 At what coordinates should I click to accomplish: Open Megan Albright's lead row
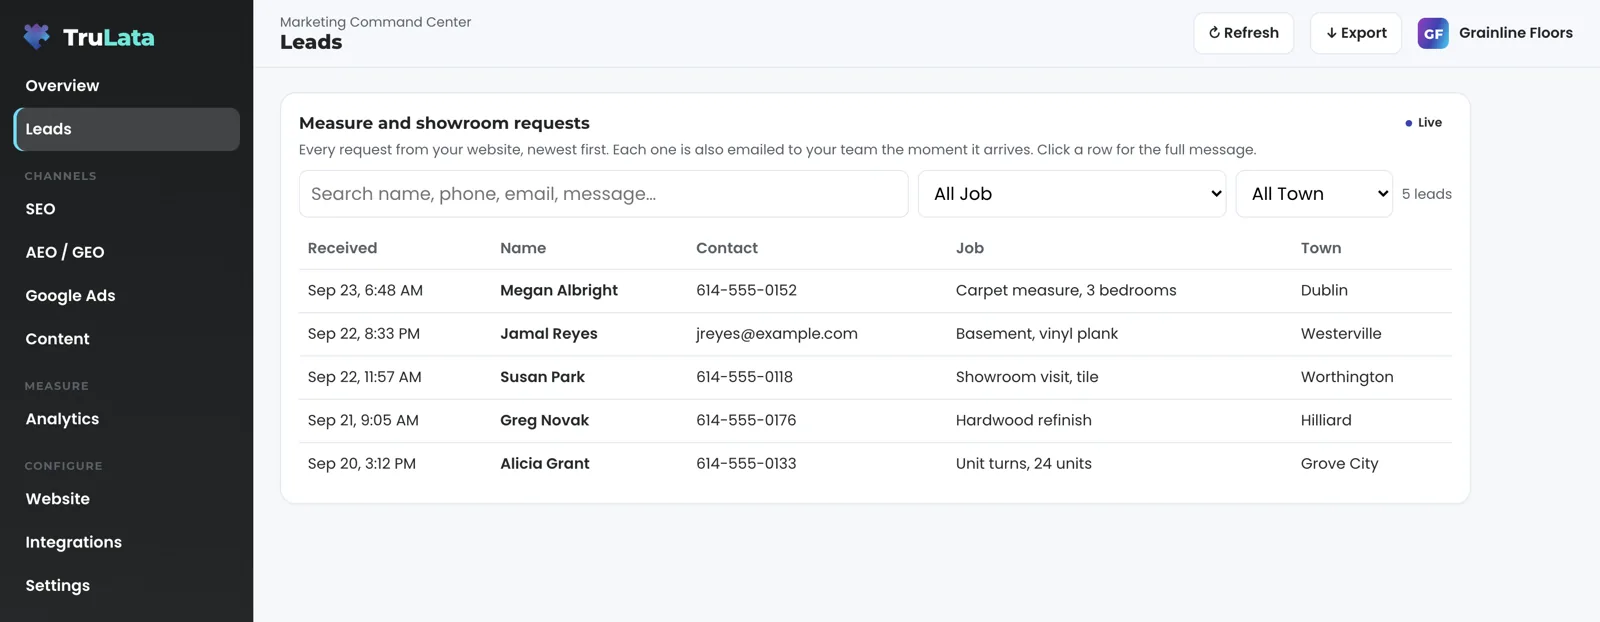pos(875,291)
